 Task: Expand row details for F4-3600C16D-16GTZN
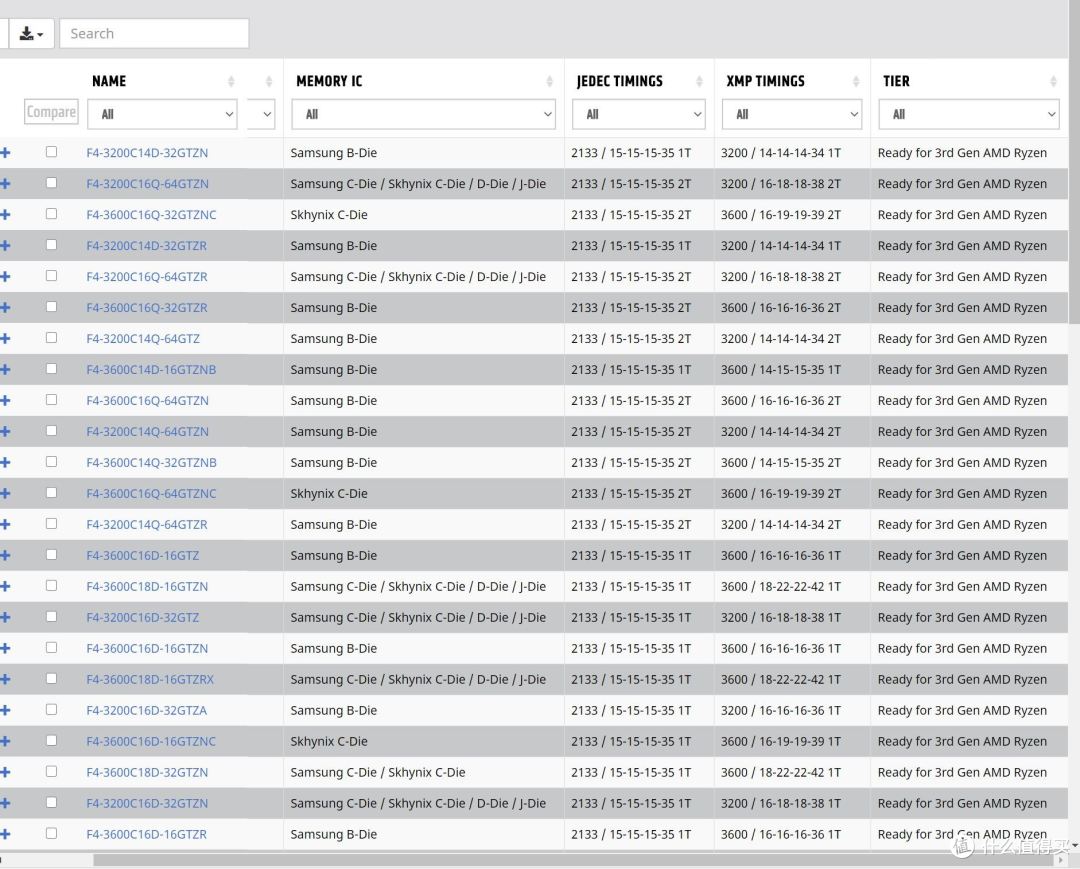pyautogui.click(x=5, y=649)
